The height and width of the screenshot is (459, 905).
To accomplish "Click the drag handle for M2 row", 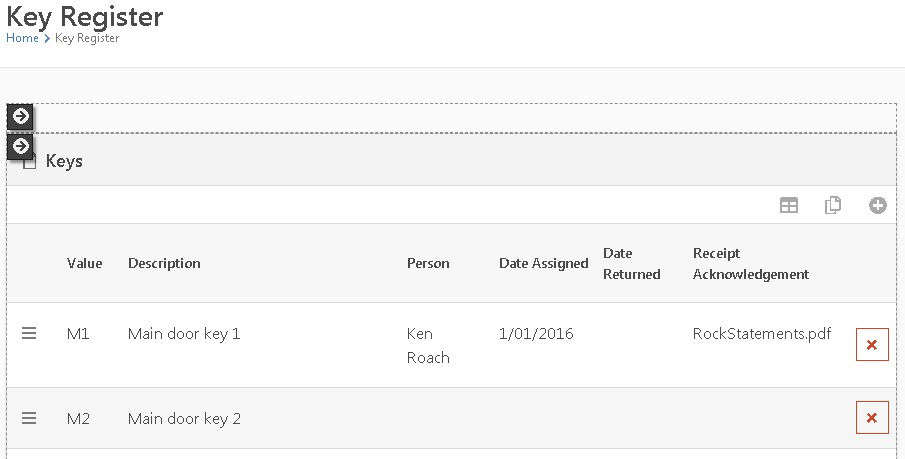I will coord(29,418).
